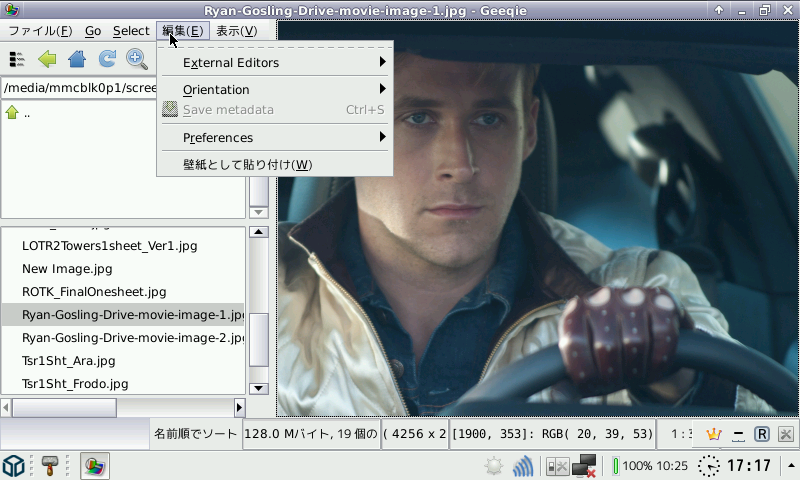Expand Preferences submenu
The height and width of the screenshot is (480, 800).
[276, 138]
